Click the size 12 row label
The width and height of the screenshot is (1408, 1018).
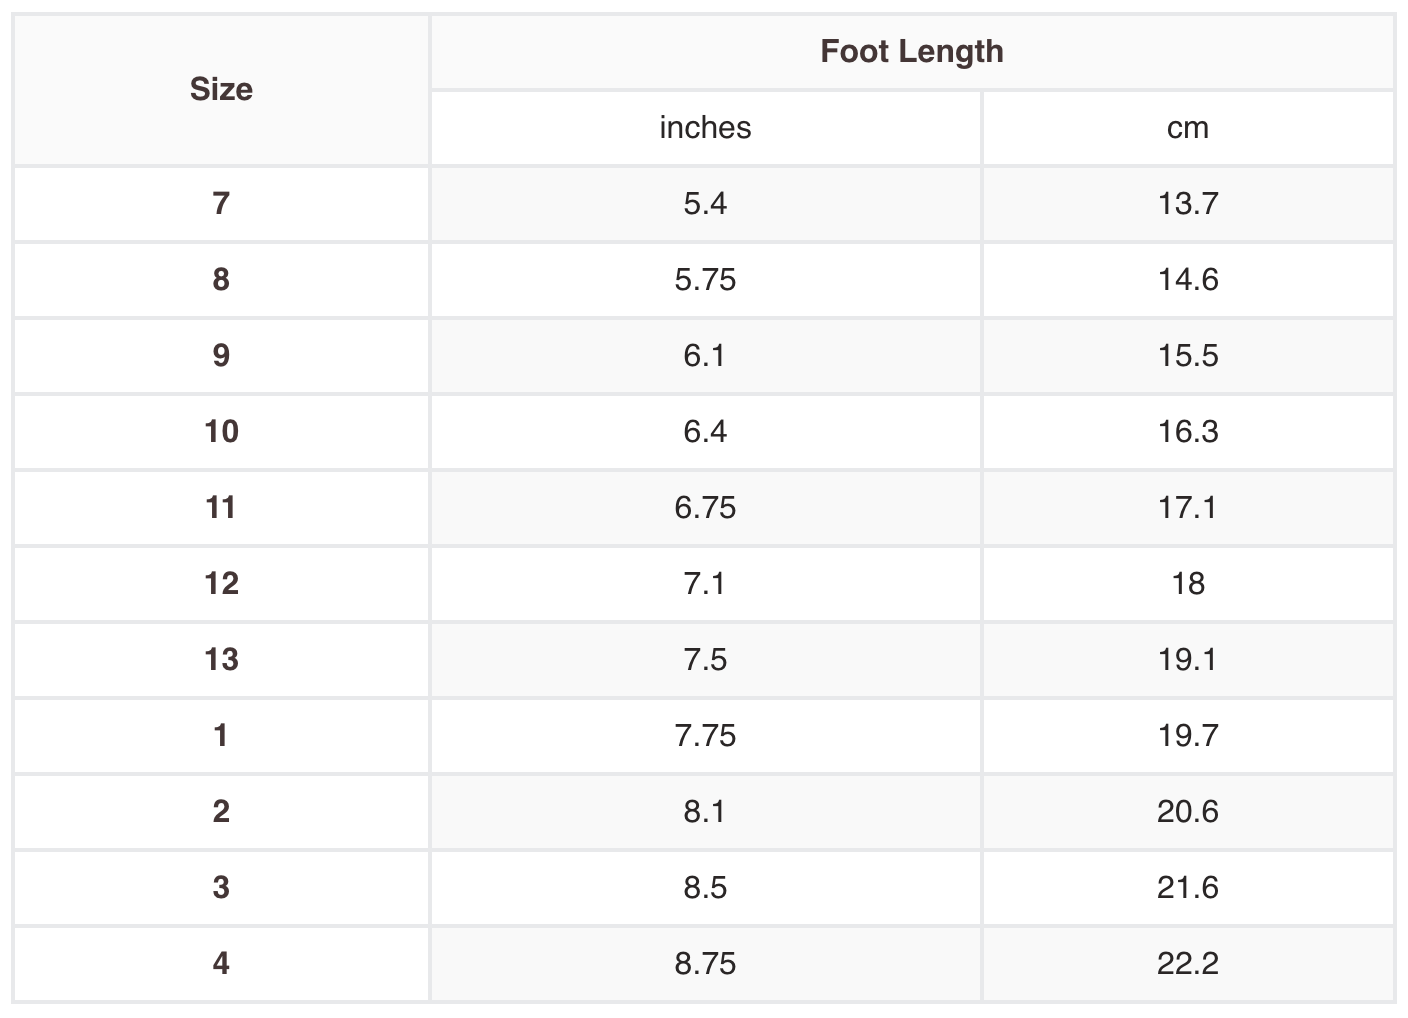221,584
